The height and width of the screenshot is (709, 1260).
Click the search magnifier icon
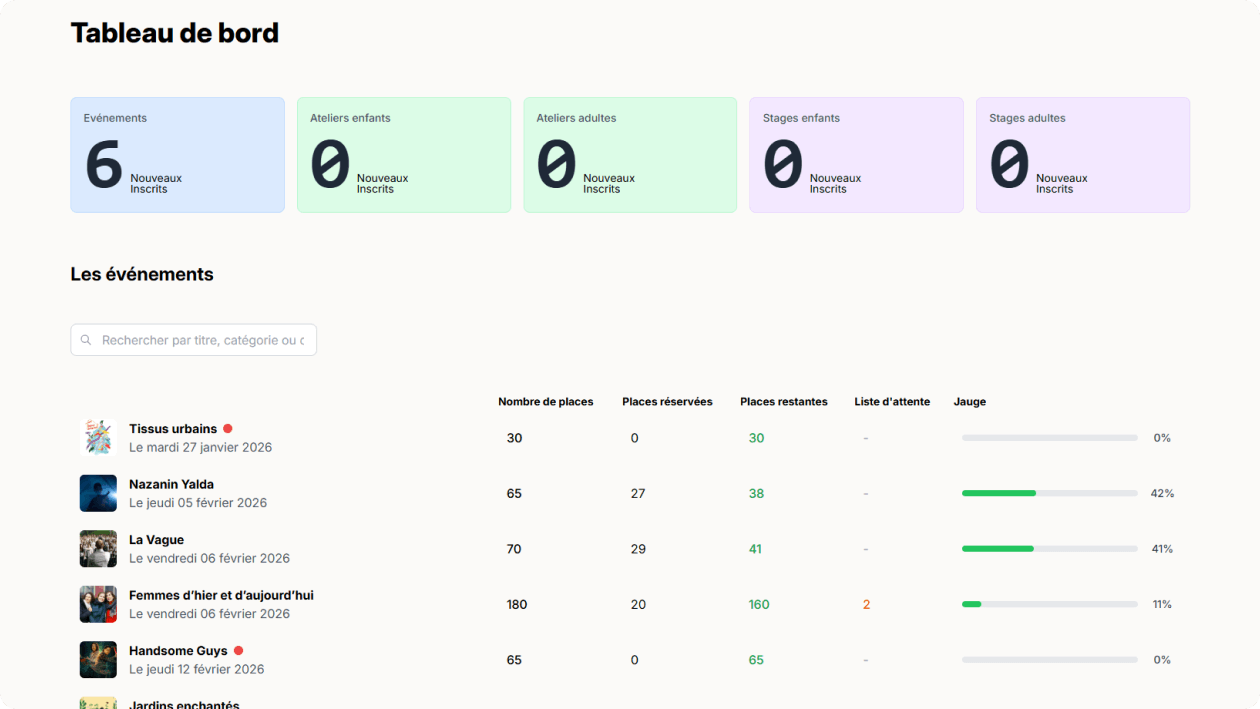tap(86, 340)
